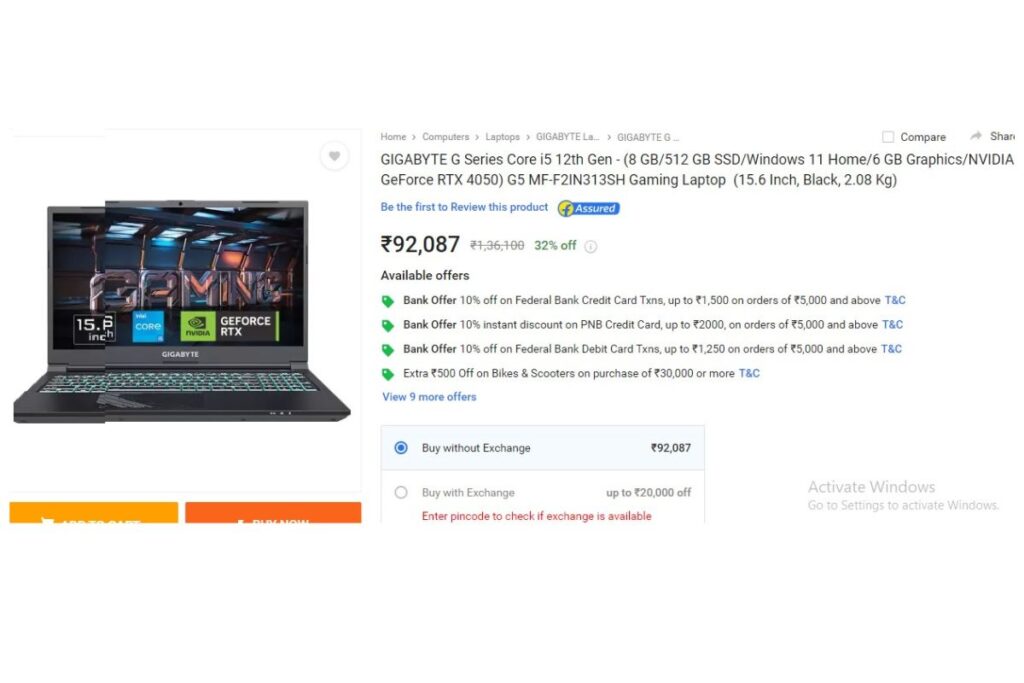
Task: Click the Gigabyte laptop product image
Action: (182, 311)
